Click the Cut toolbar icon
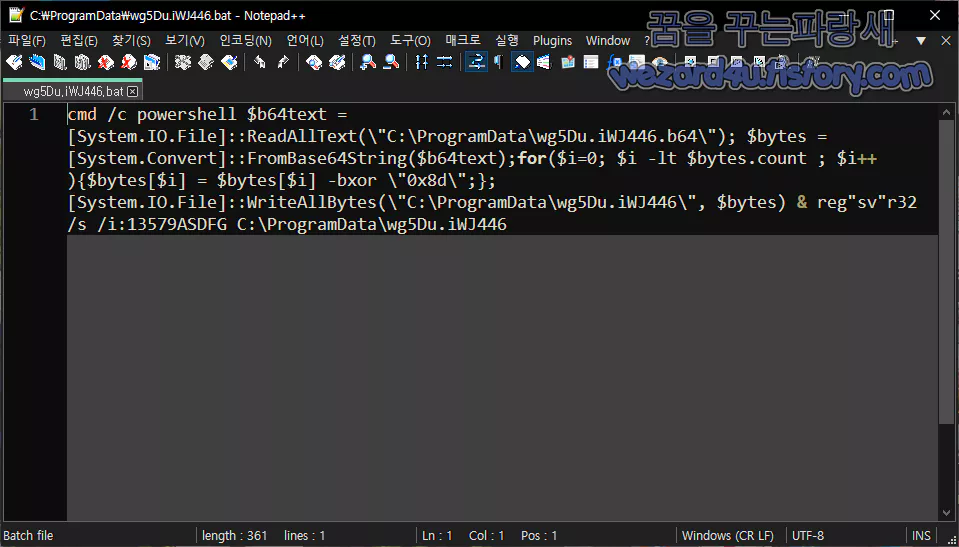This screenshot has width=959, height=547. point(183,62)
